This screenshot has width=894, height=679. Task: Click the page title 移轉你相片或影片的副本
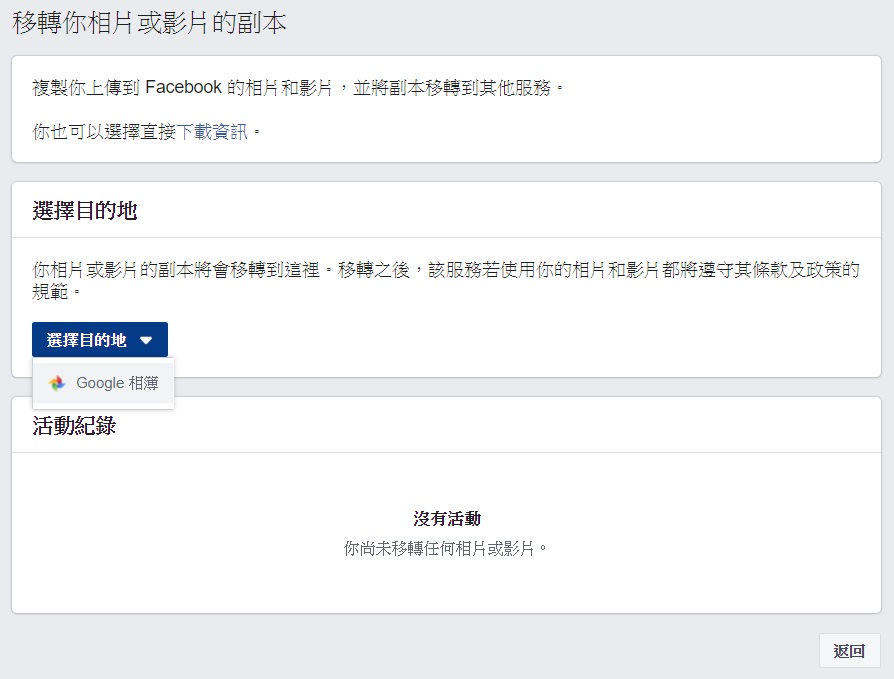(x=149, y=23)
